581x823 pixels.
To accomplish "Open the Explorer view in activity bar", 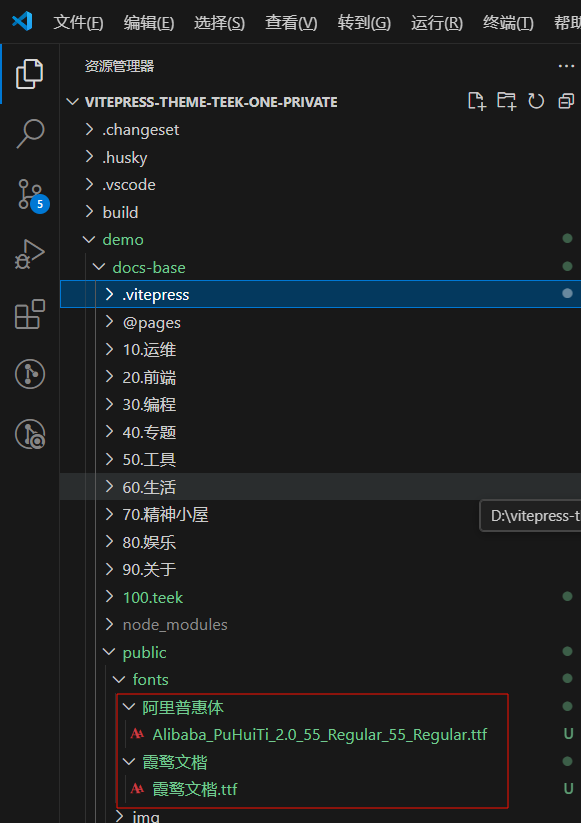I will 29,74.
